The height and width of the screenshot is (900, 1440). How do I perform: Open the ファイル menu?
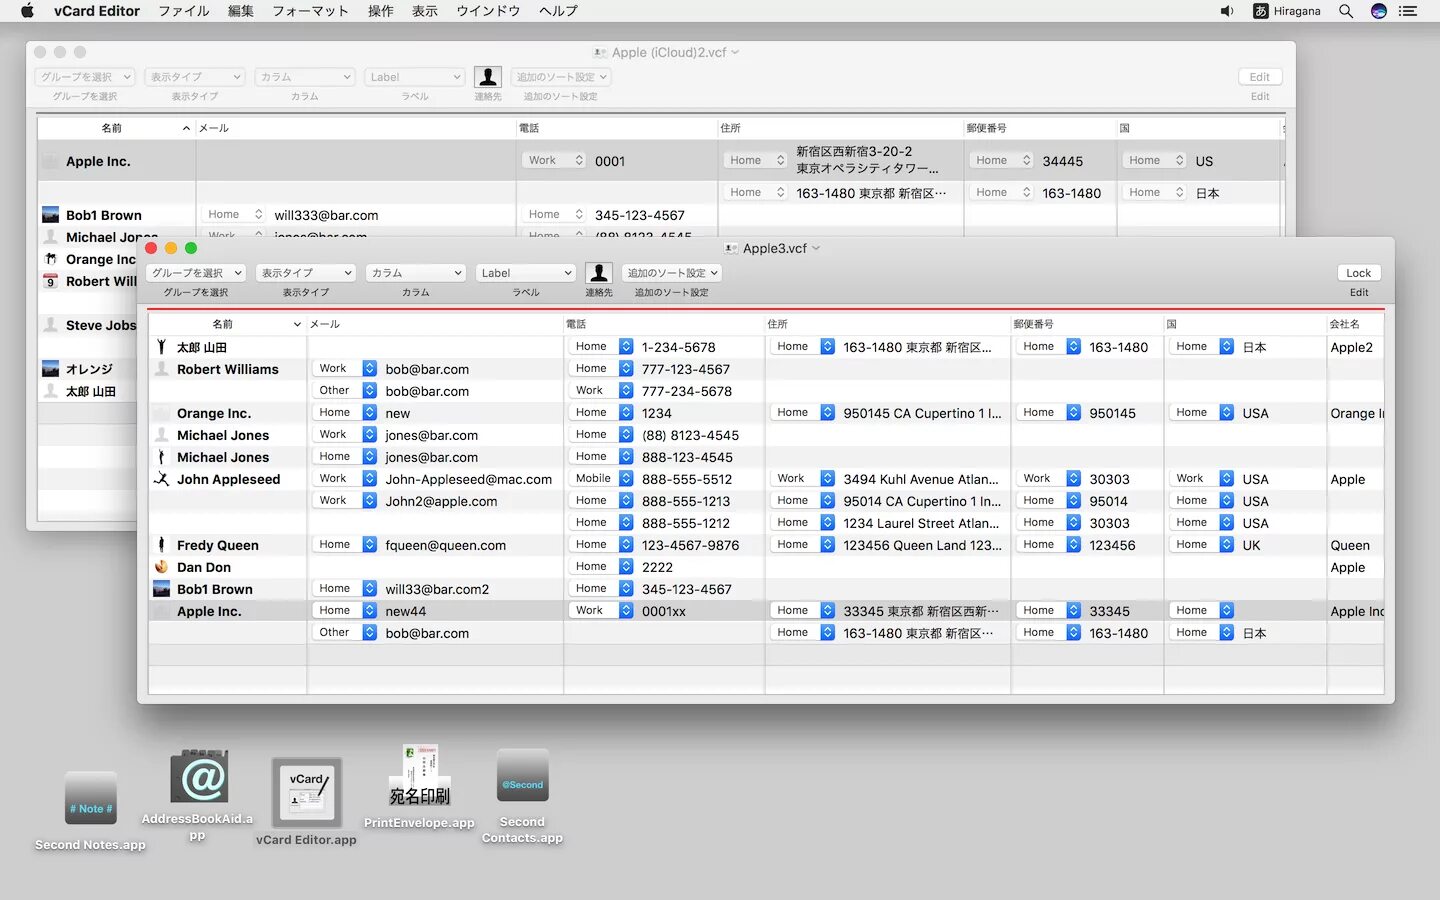(184, 11)
